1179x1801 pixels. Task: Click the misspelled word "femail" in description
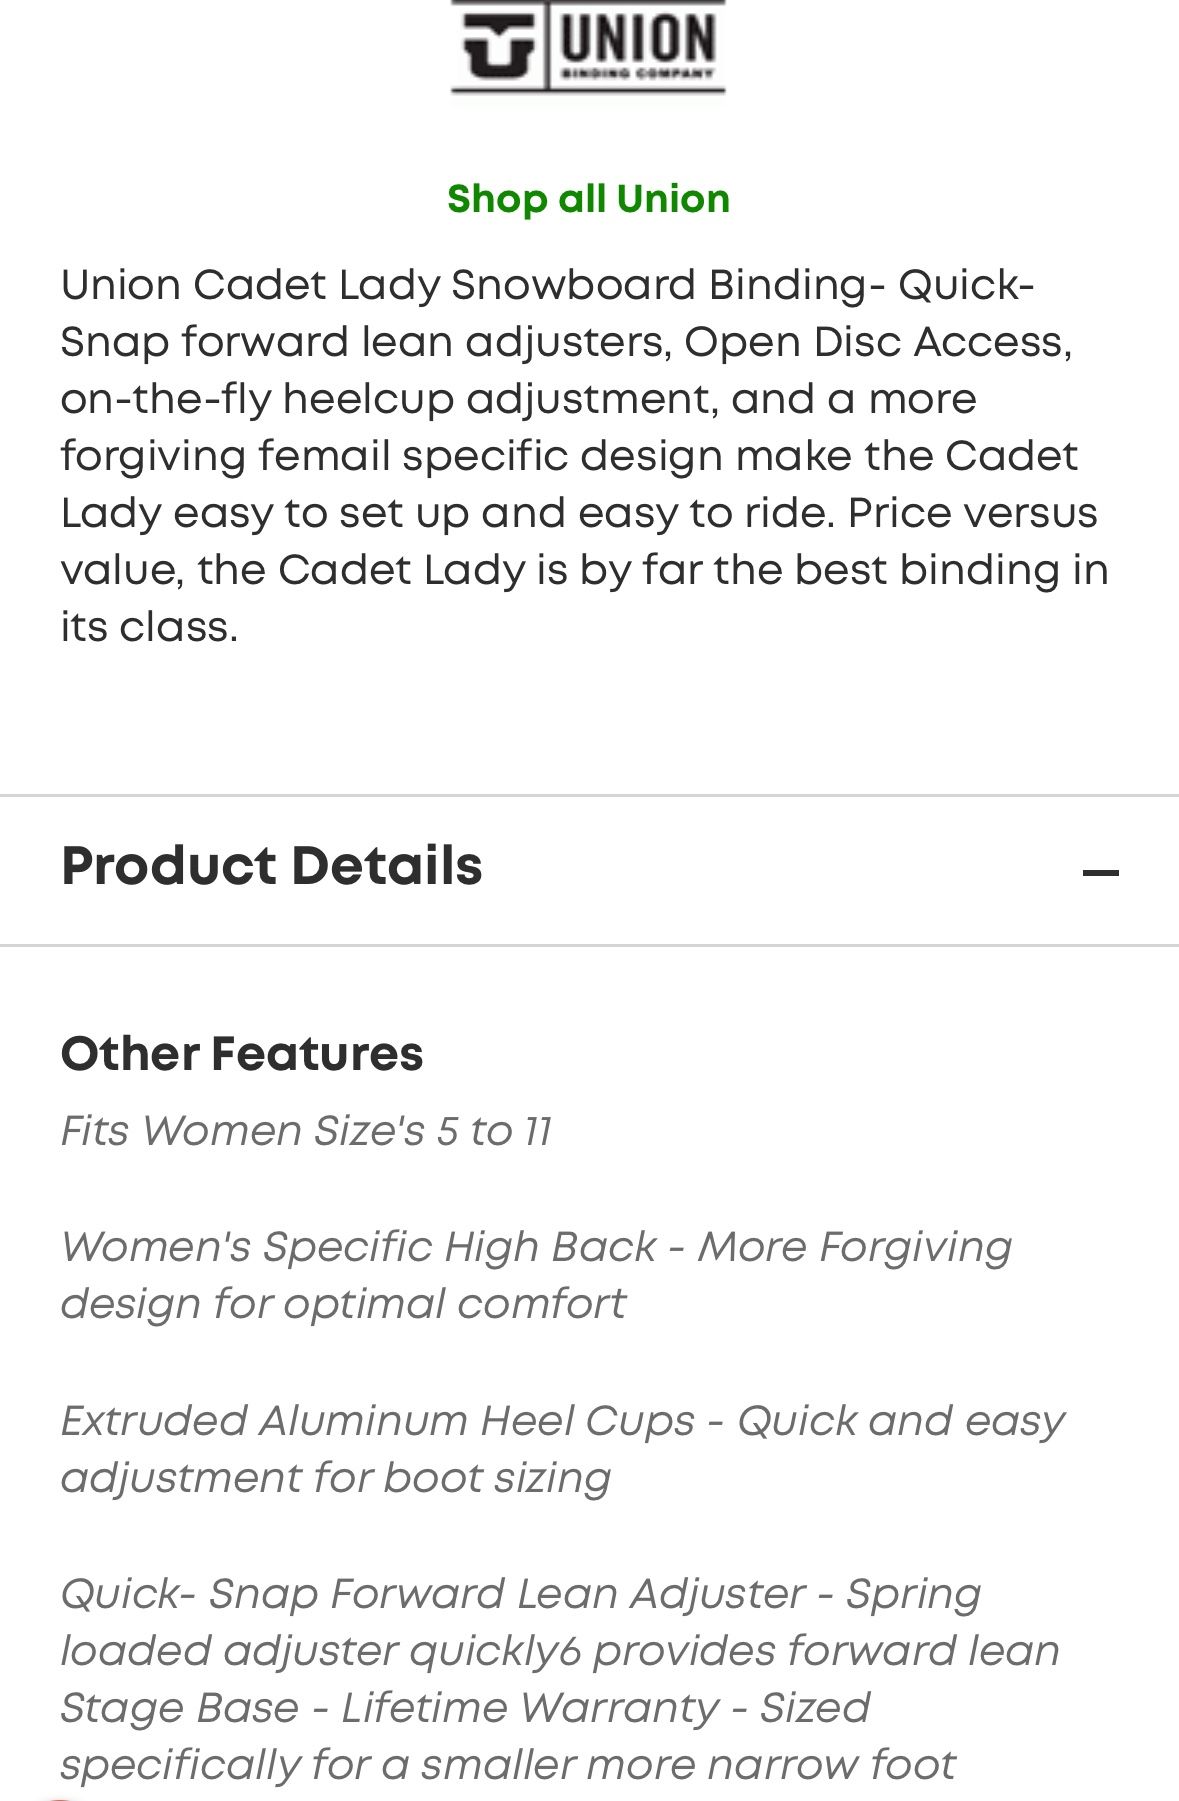[x=324, y=456]
